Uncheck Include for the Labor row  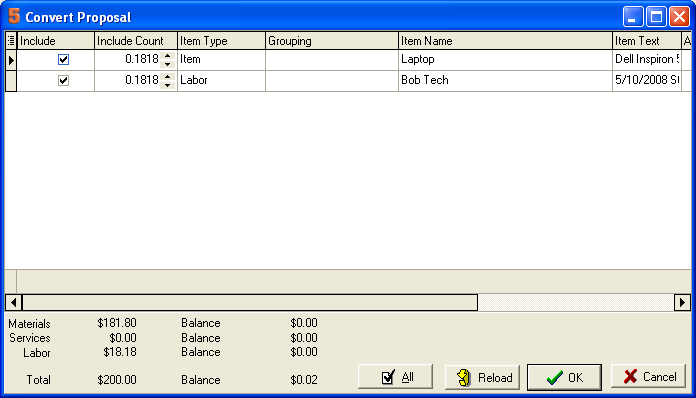(x=63, y=80)
